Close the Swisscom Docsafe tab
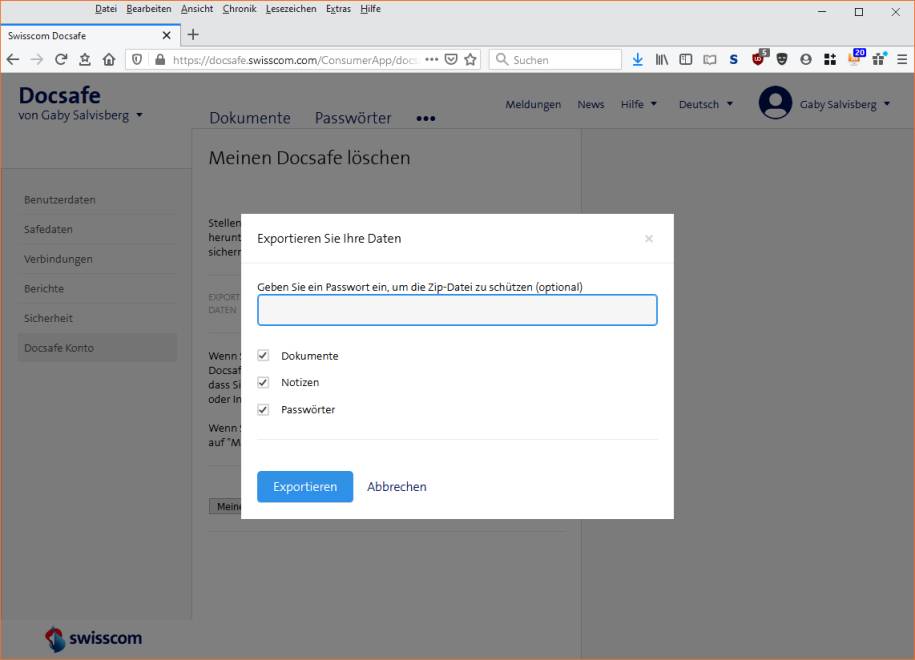 pyautogui.click(x=166, y=36)
